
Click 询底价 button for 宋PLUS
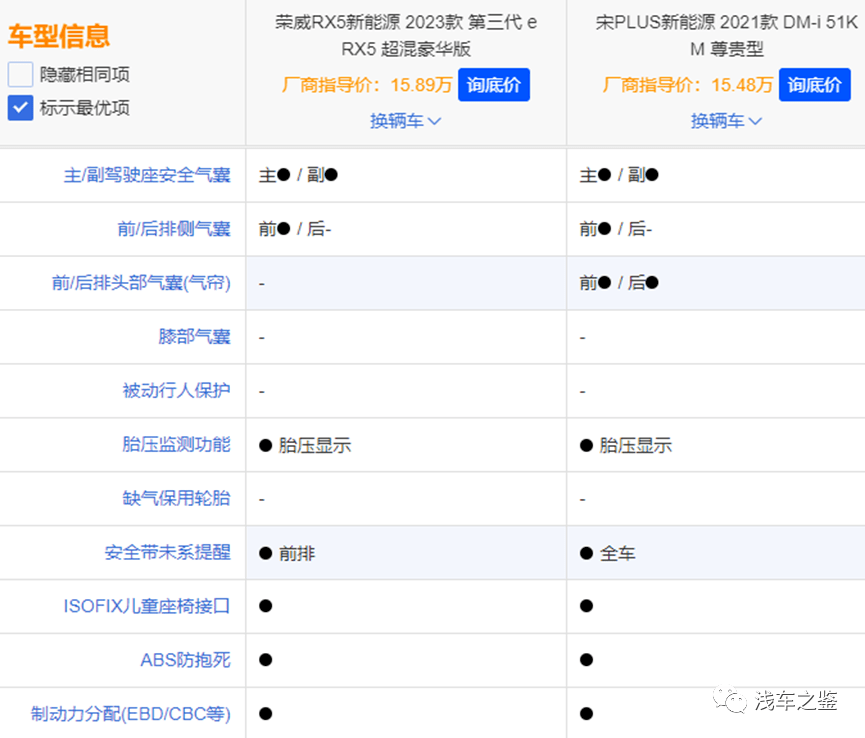coord(814,85)
